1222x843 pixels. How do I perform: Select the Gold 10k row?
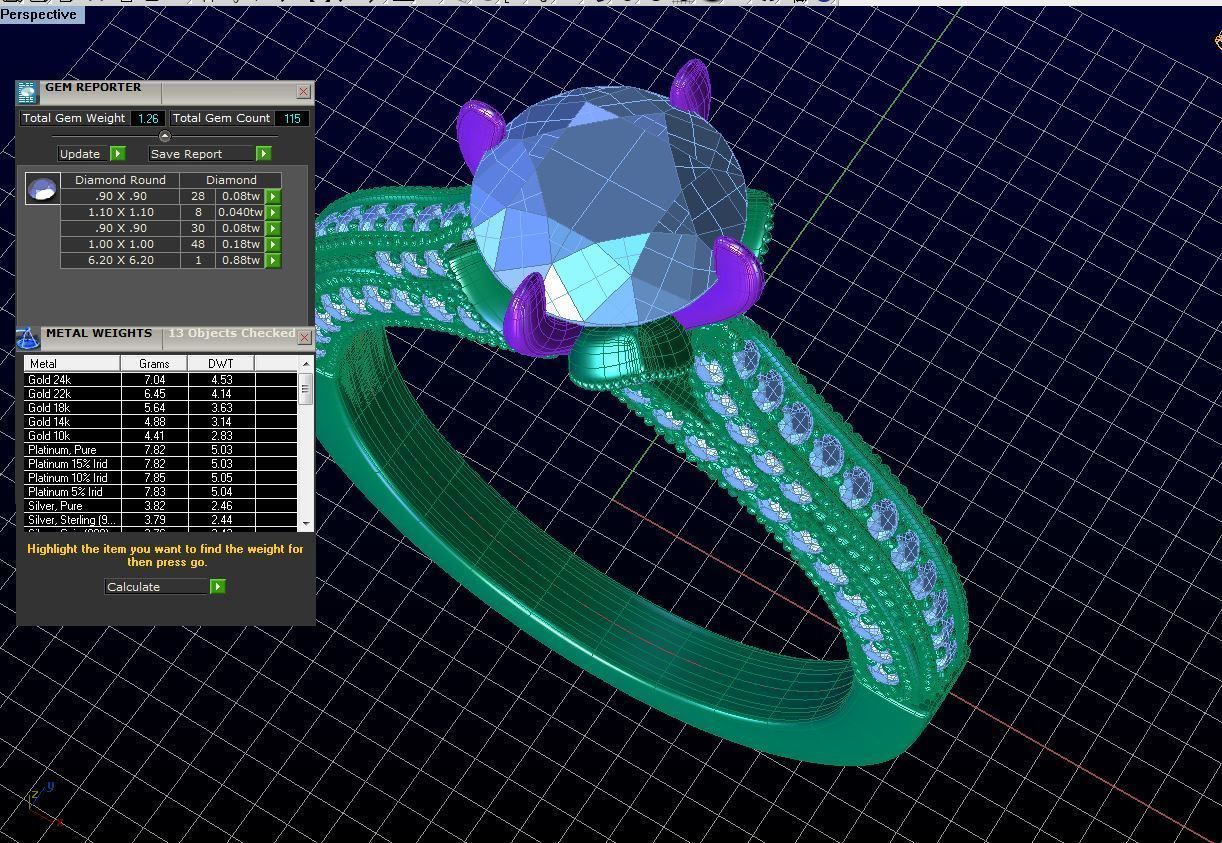pyautogui.click(x=160, y=436)
